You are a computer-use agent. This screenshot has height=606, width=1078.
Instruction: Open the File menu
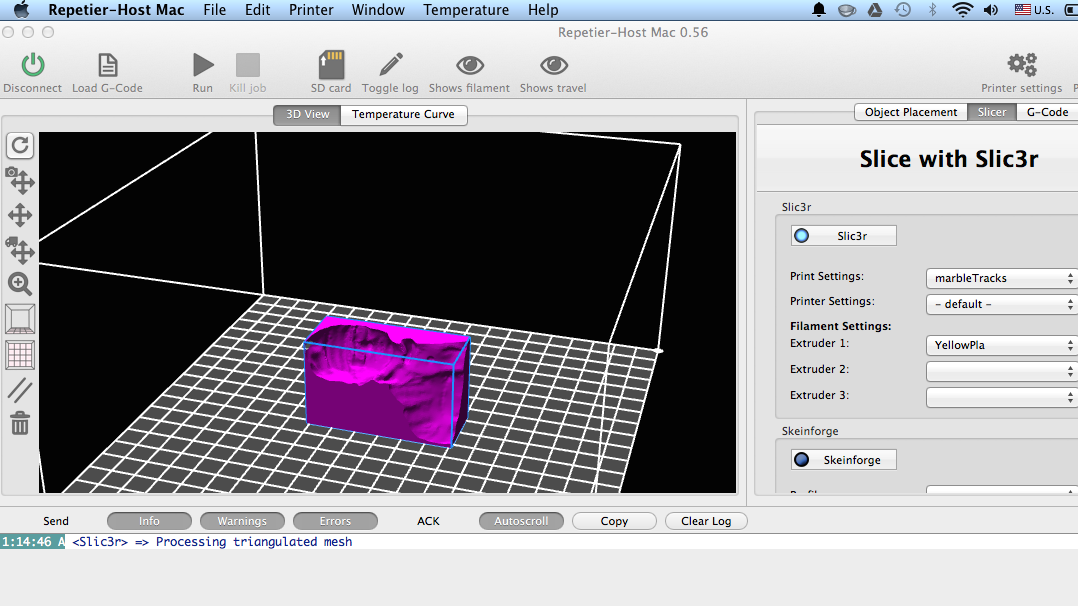(214, 10)
